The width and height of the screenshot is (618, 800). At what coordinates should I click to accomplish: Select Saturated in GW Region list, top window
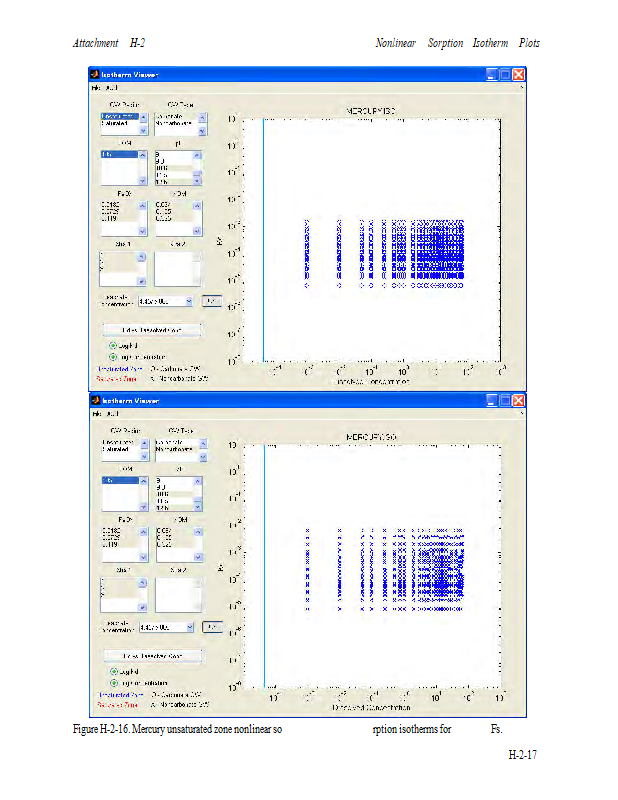click(116, 124)
